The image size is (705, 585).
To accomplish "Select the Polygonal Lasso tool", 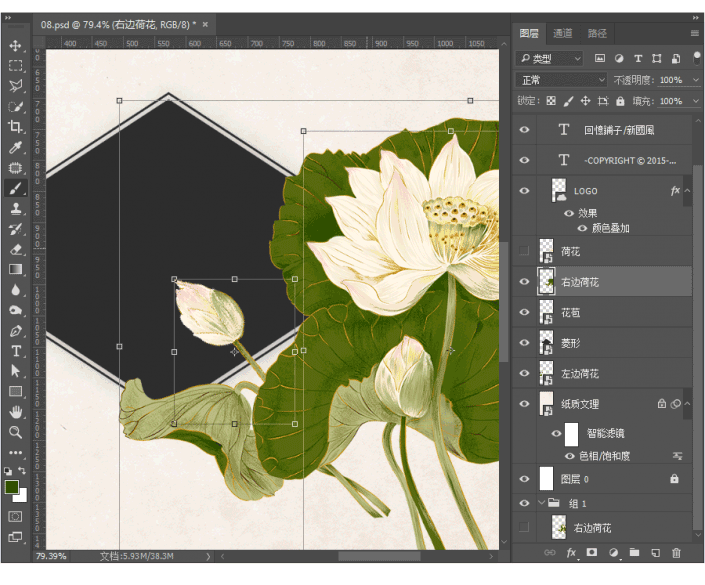I will [x=15, y=86].
